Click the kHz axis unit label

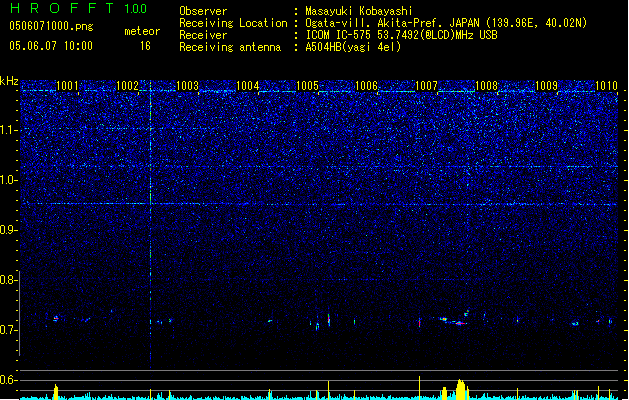tap(9, 81)
